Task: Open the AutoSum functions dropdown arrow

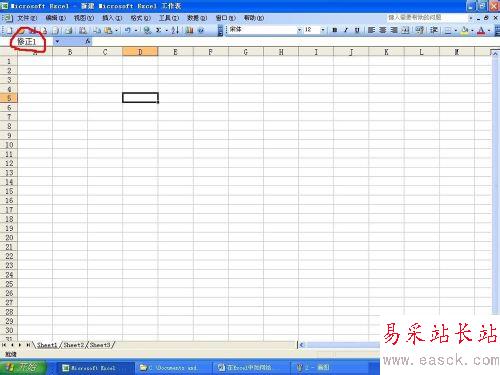Action: [166, 30]
